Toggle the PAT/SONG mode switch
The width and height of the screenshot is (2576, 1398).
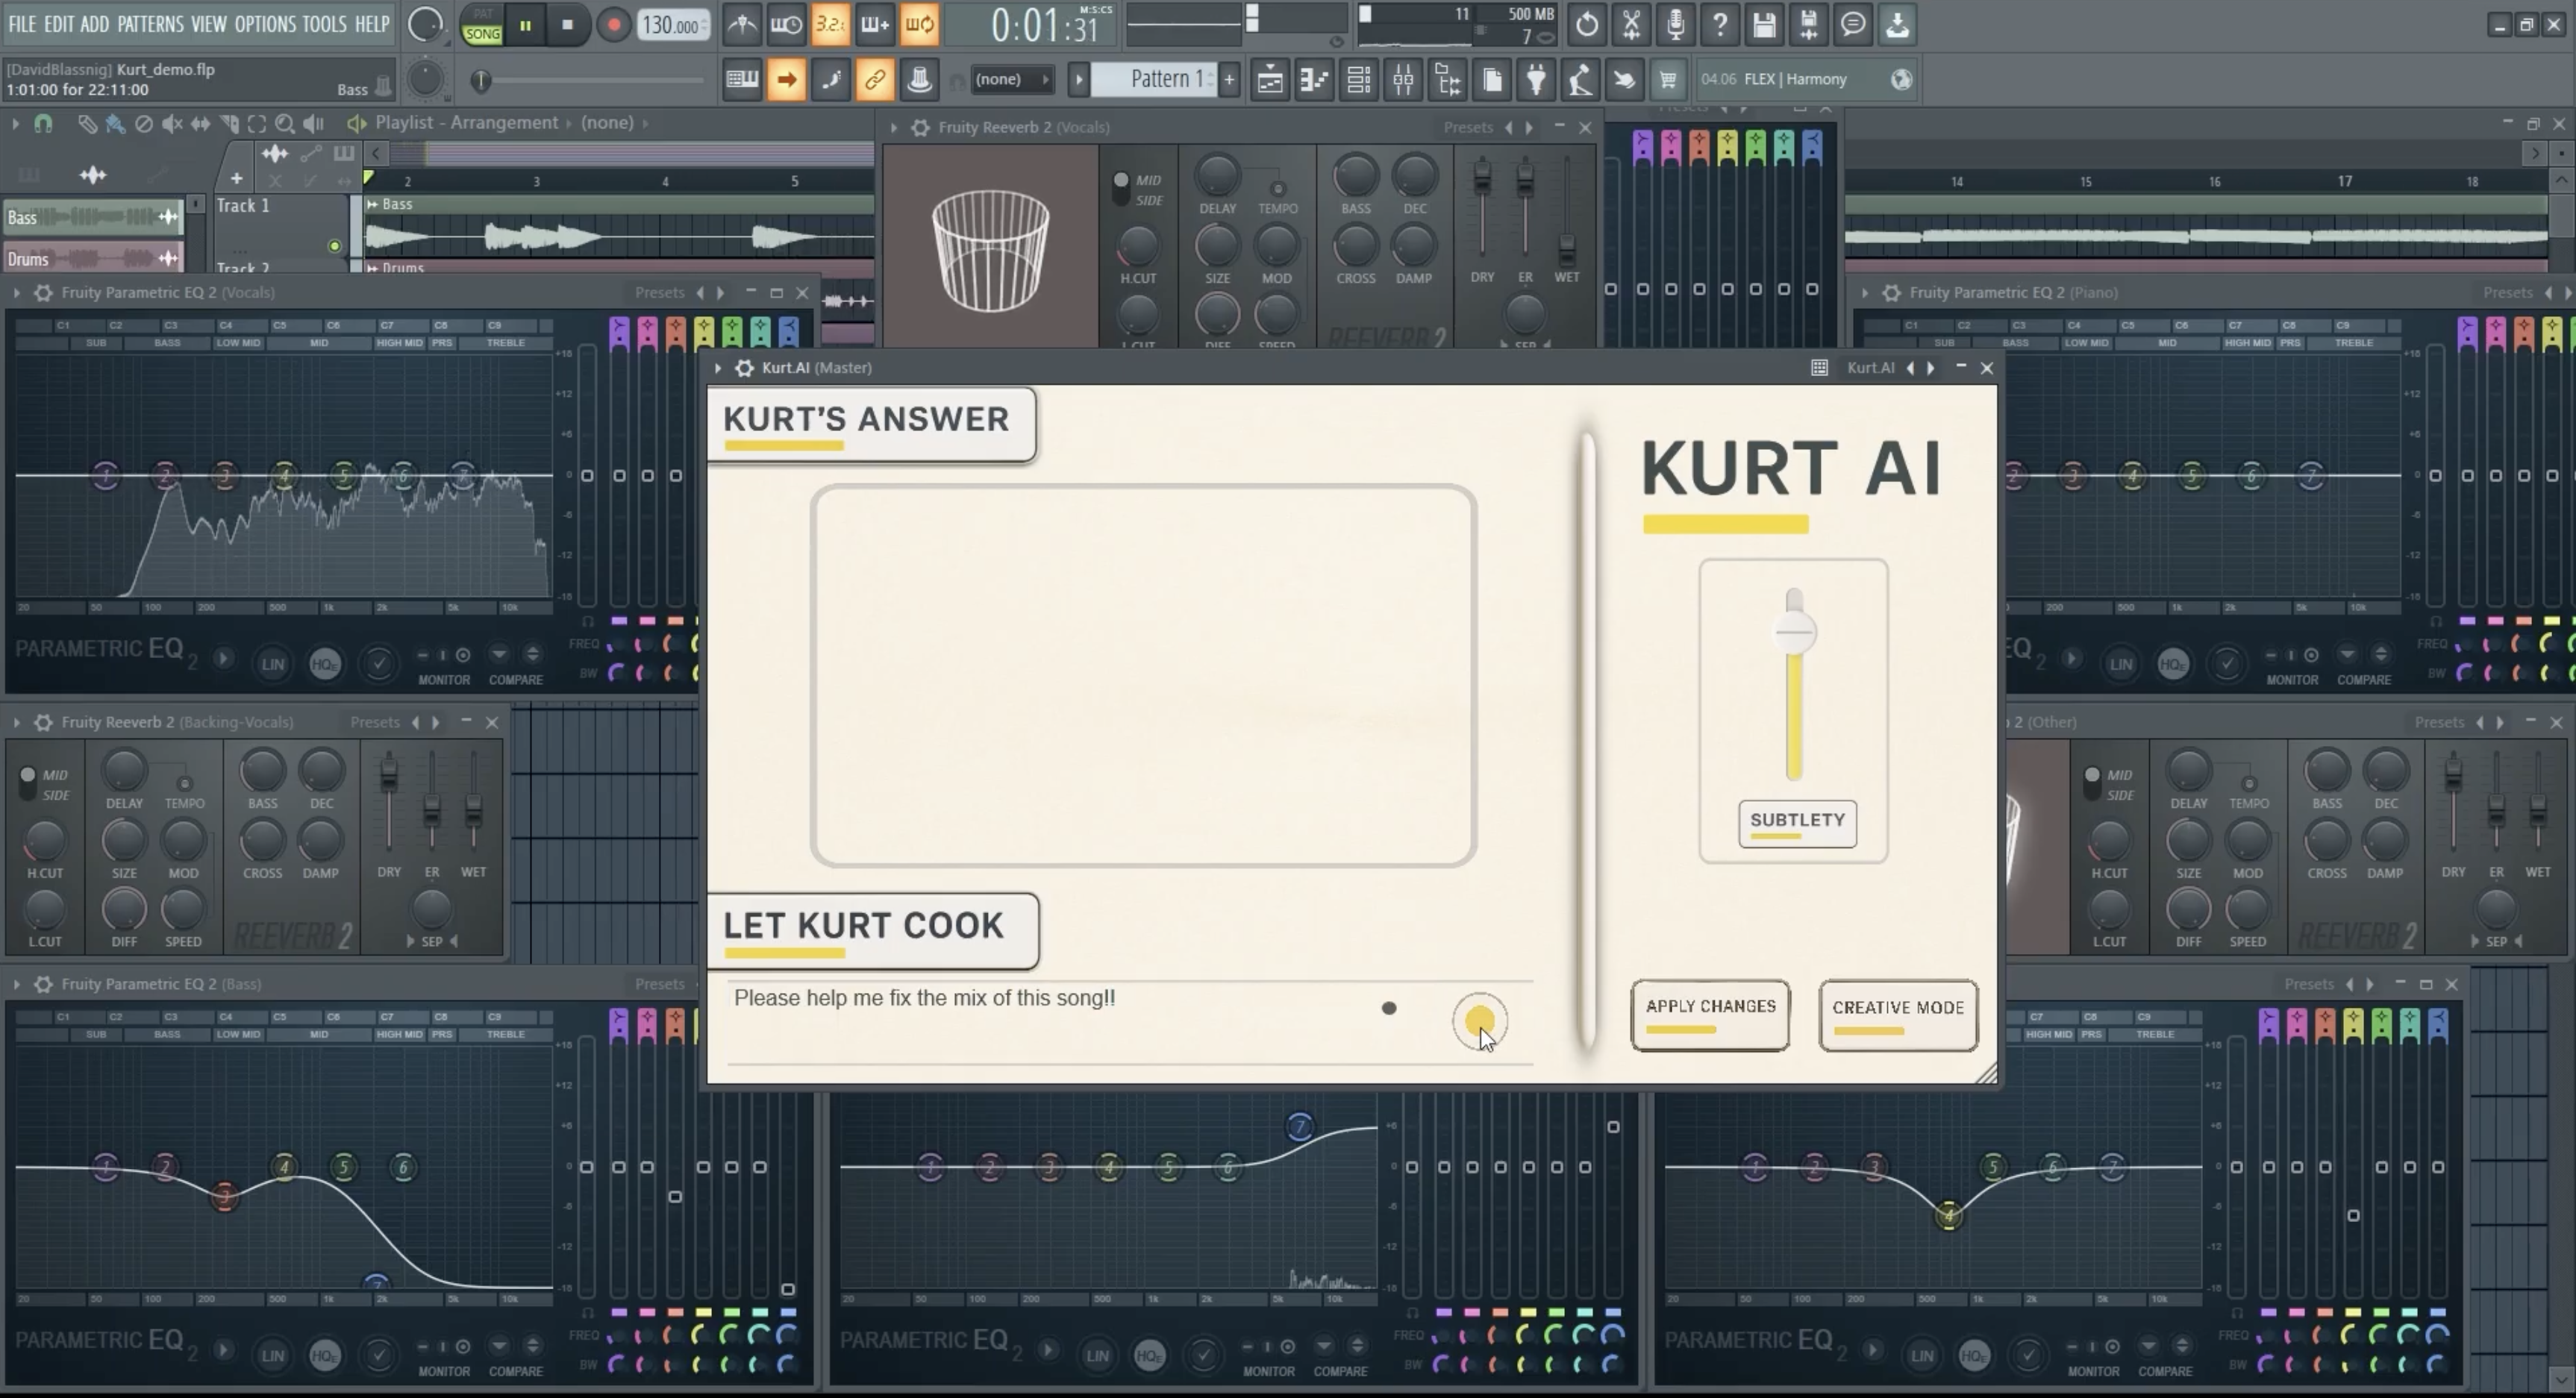(482, 25)
